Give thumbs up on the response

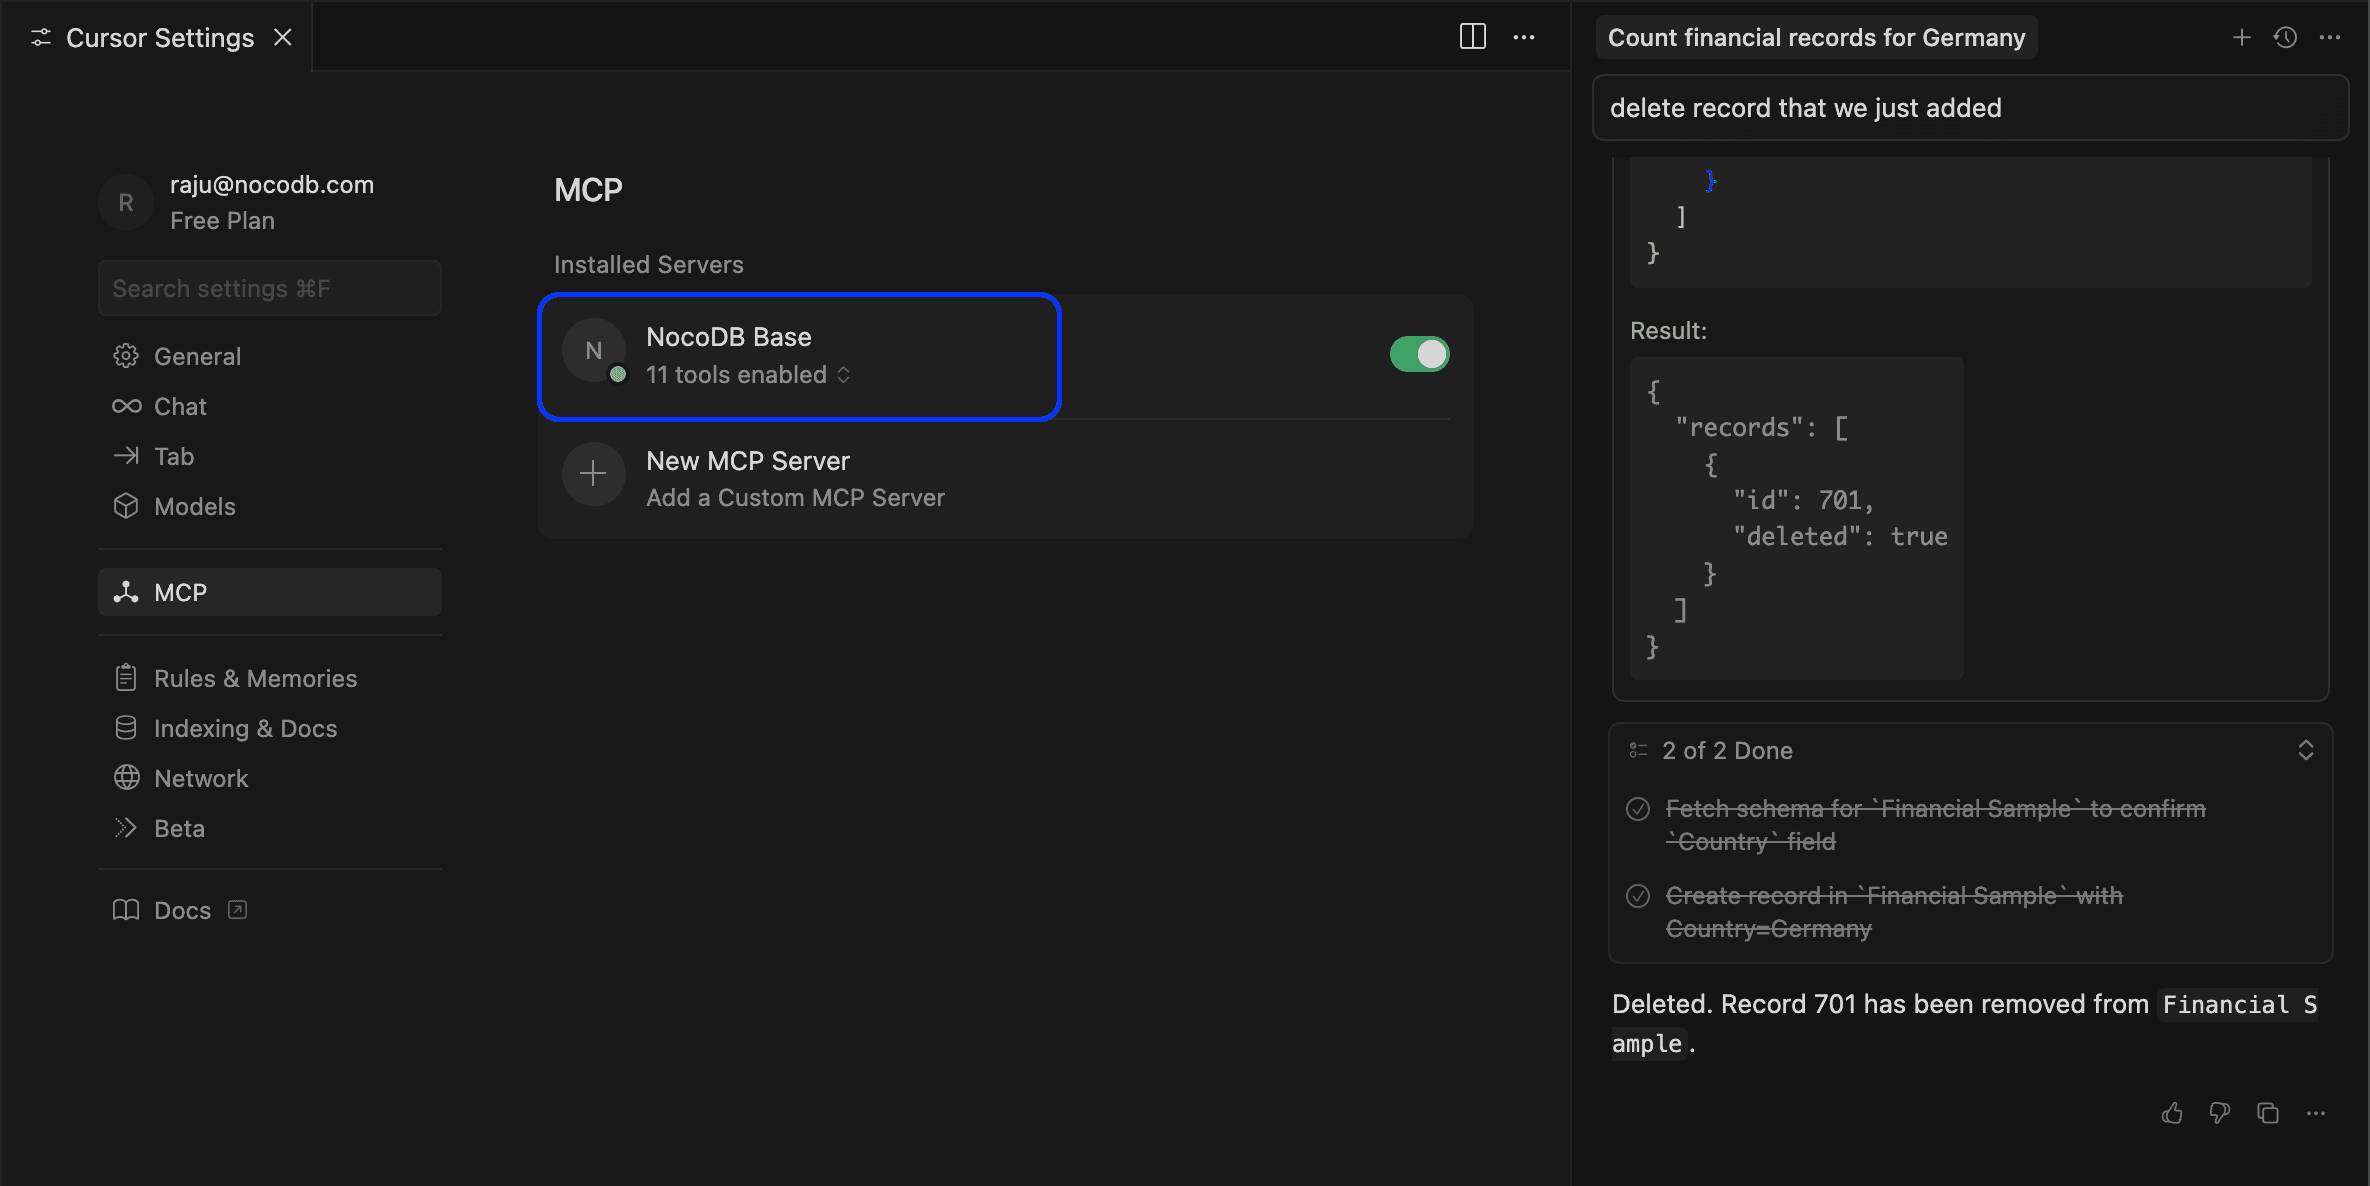tap(2172, 1113)
